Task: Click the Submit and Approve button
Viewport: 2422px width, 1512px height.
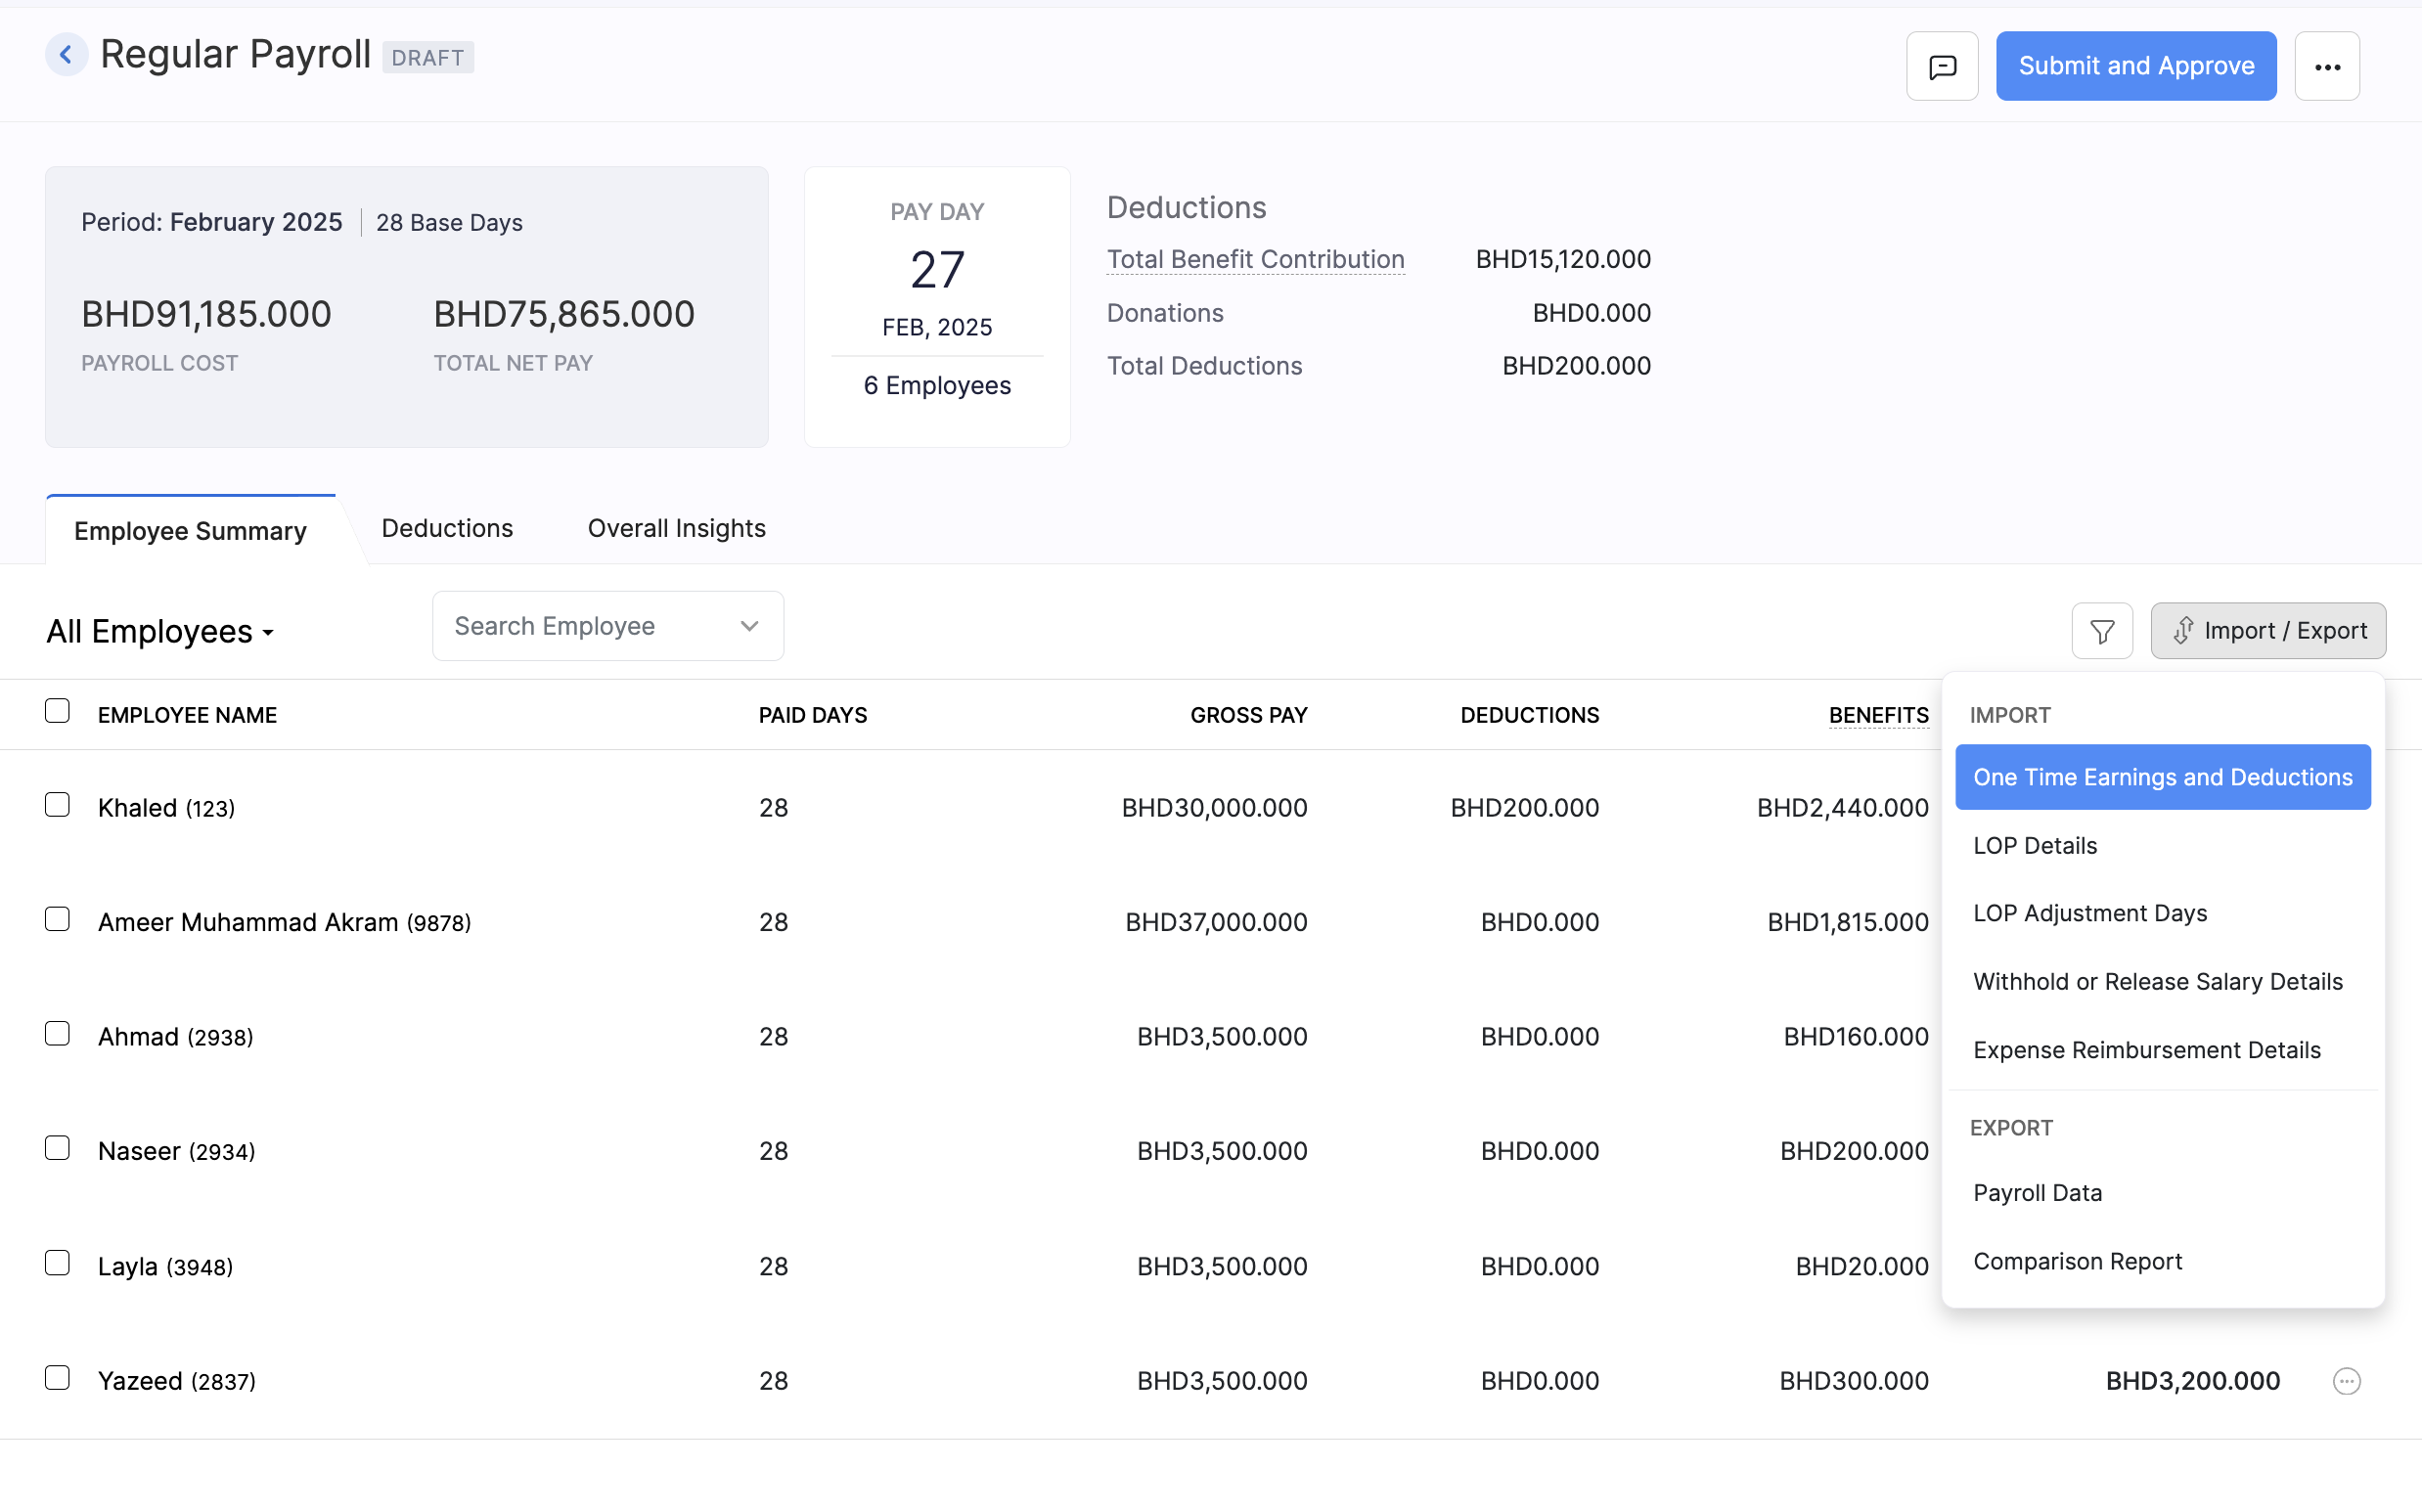Action: click(2136, 65)
